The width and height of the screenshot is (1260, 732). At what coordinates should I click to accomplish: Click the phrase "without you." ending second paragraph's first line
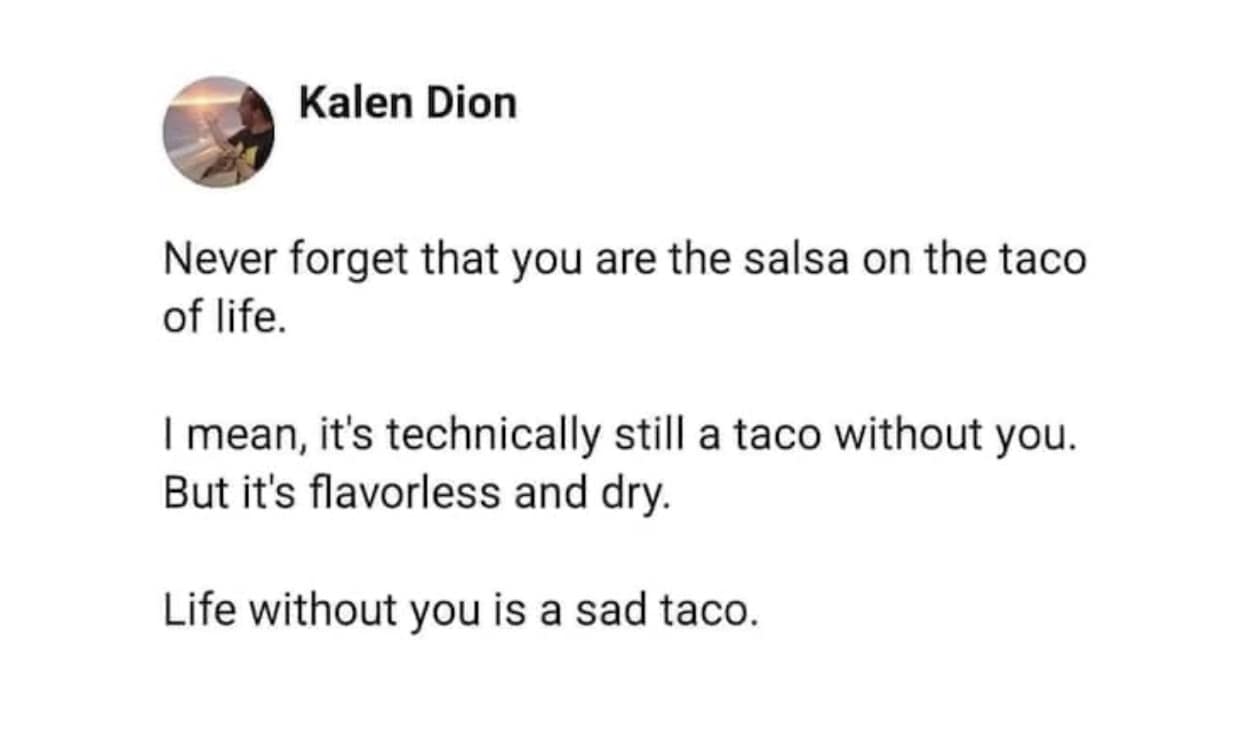(x=959, y=436)
